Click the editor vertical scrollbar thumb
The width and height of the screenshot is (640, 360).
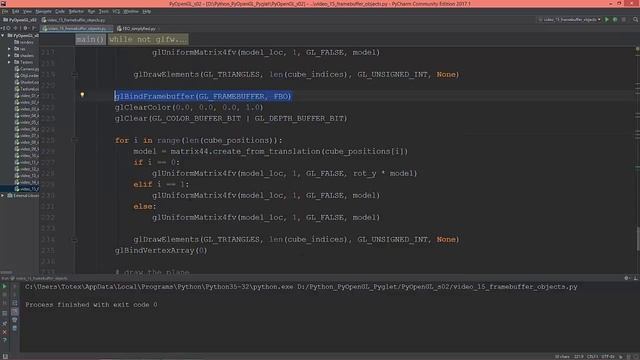(638, 239)
